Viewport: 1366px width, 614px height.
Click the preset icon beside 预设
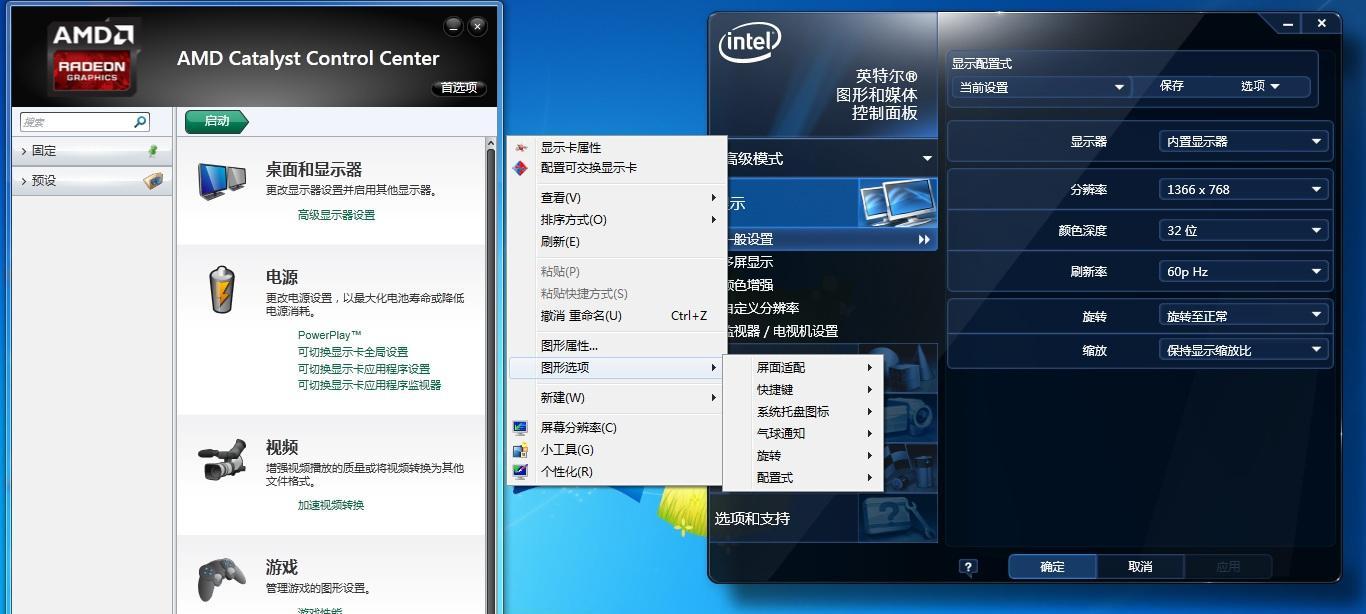(153, 181)
